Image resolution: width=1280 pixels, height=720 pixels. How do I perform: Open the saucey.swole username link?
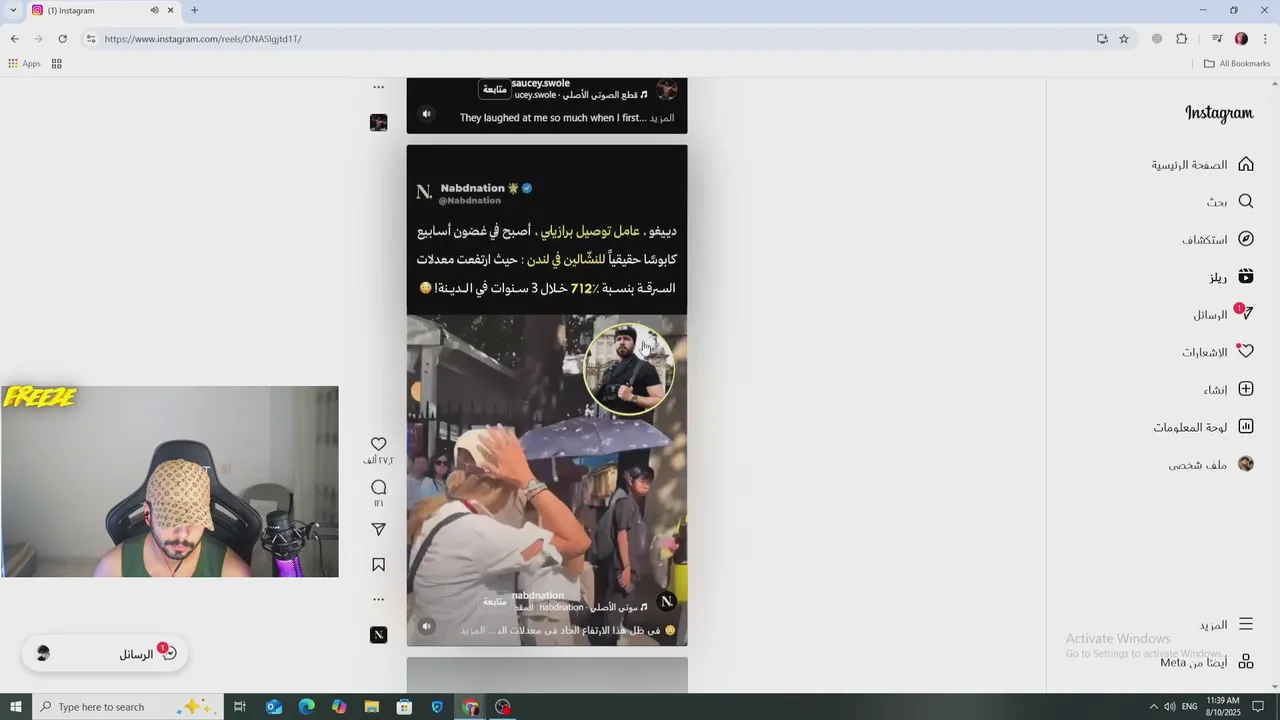tap(540, 83)
